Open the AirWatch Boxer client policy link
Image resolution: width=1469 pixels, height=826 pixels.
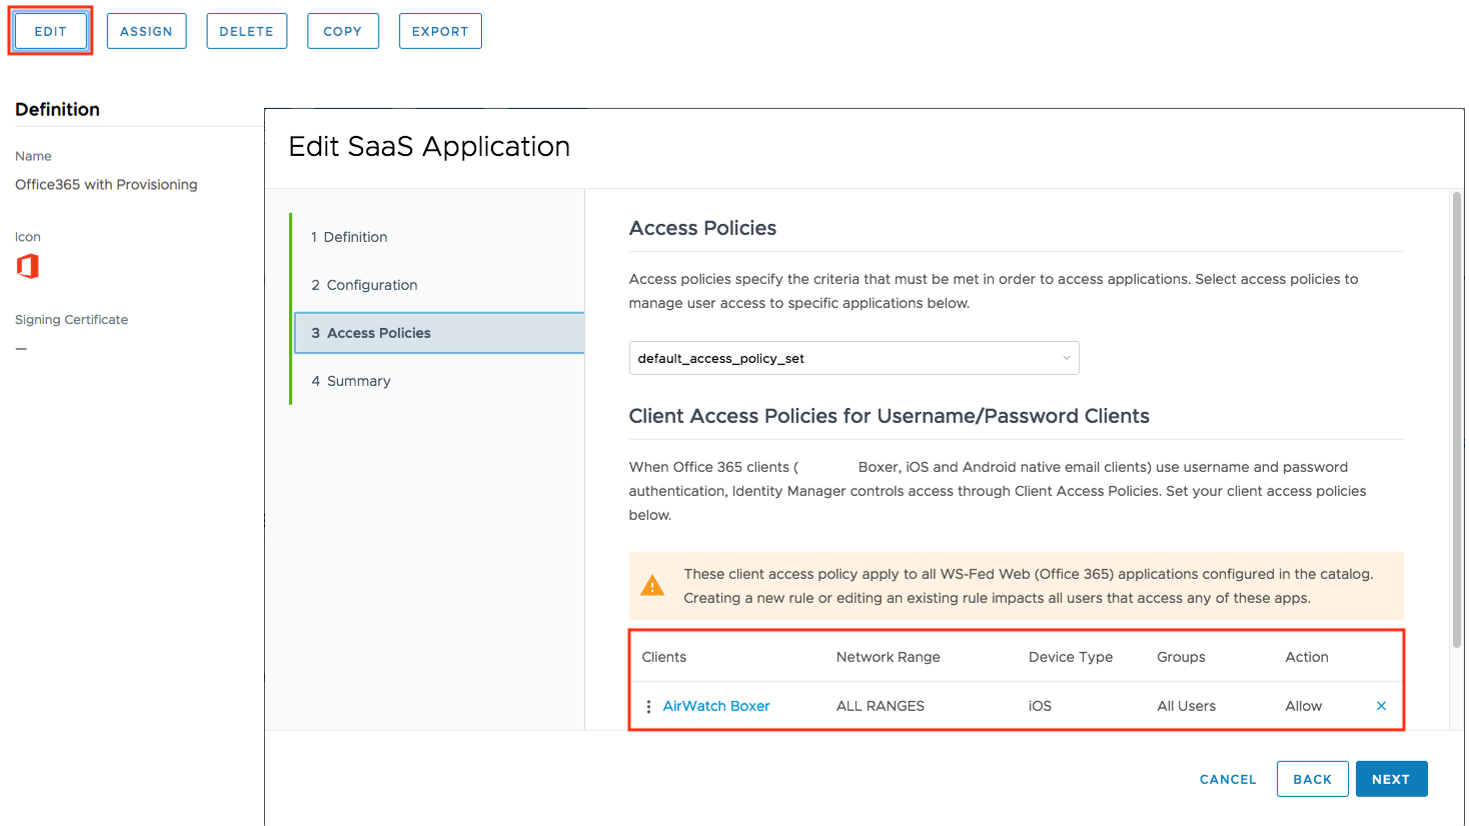click(716, 706)
